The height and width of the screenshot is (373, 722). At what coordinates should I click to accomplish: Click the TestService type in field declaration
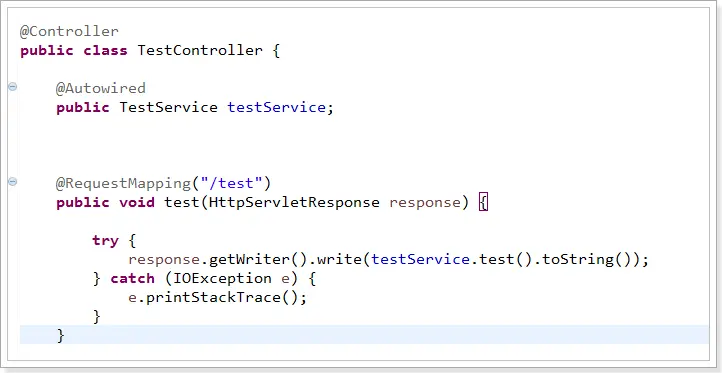(x=169, y=107)
